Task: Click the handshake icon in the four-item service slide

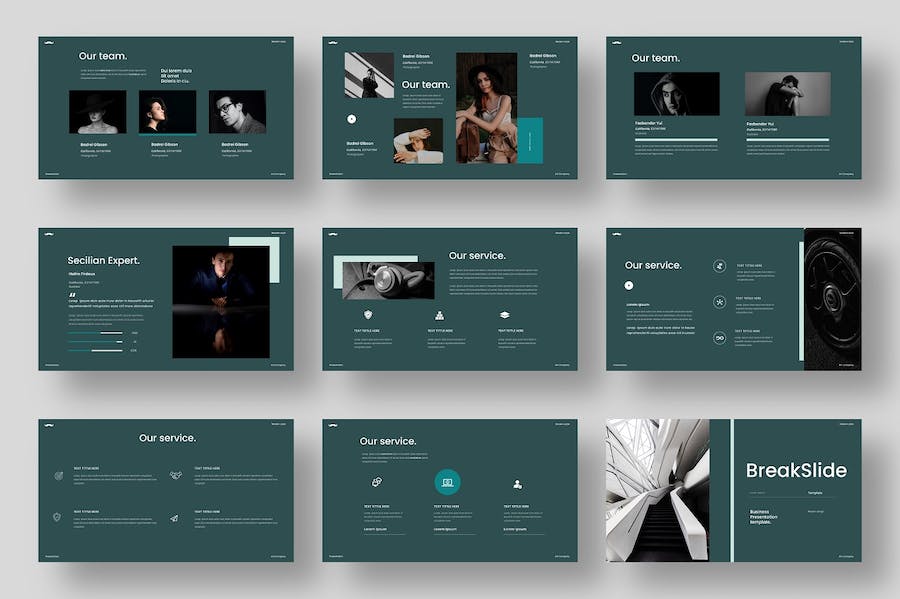Action: (x=175, y=476)
